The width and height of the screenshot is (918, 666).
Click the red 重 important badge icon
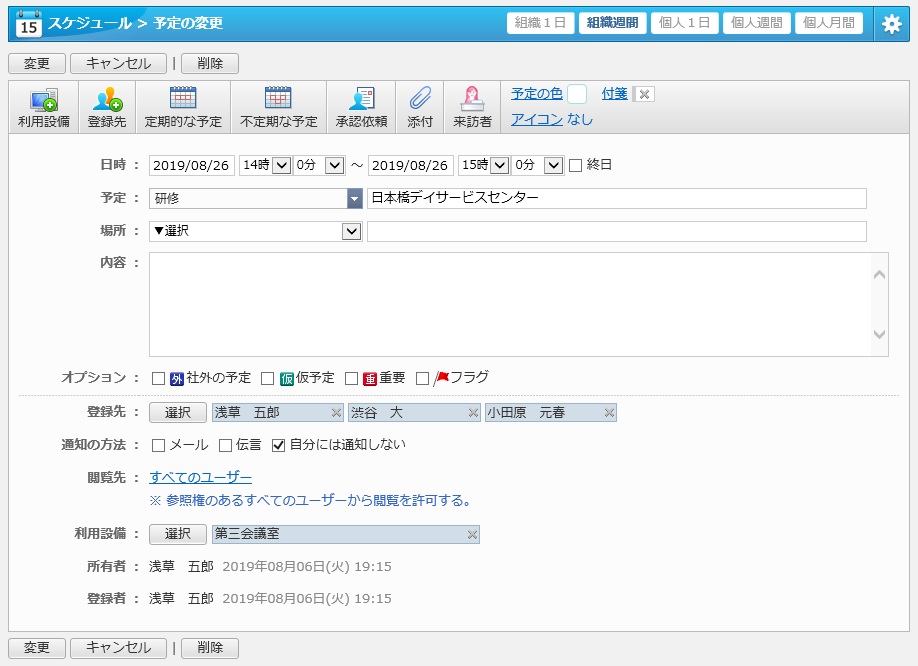(x=370, y=379)
